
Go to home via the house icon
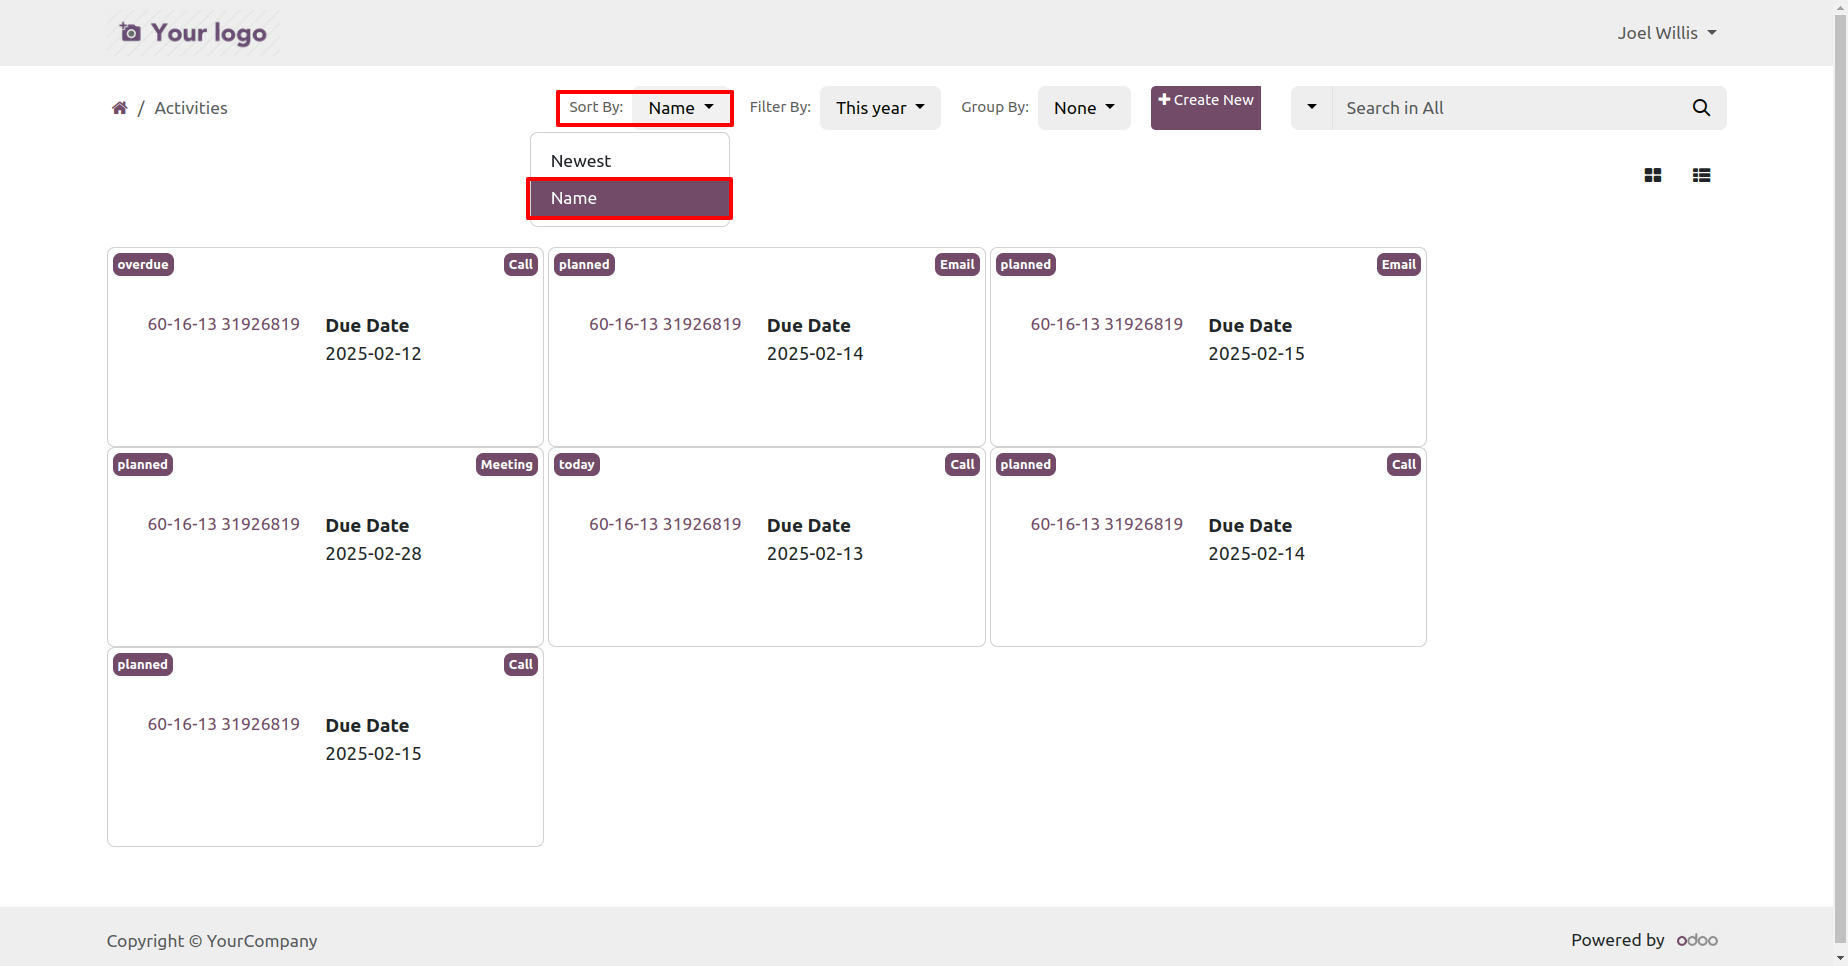[x=120, y=108]
